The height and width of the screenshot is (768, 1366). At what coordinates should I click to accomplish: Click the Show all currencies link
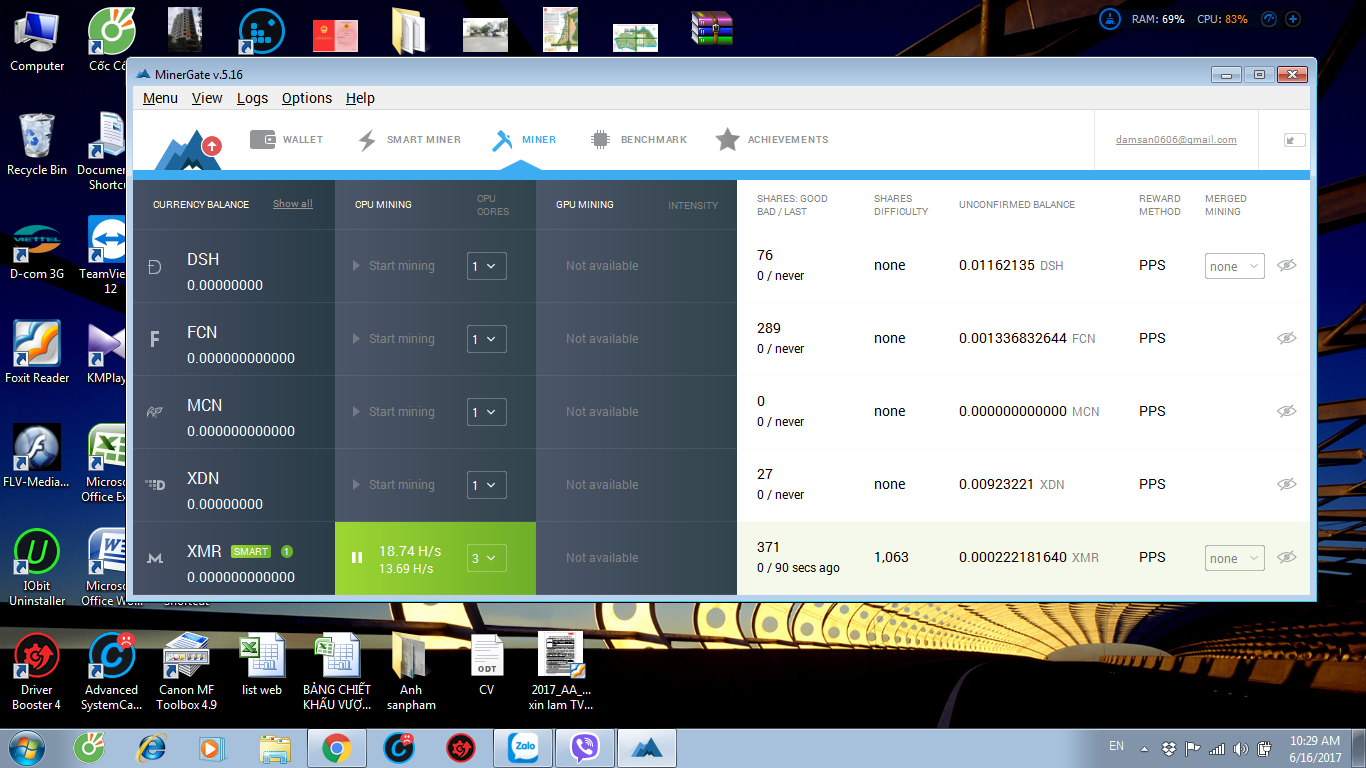(293, 204)
